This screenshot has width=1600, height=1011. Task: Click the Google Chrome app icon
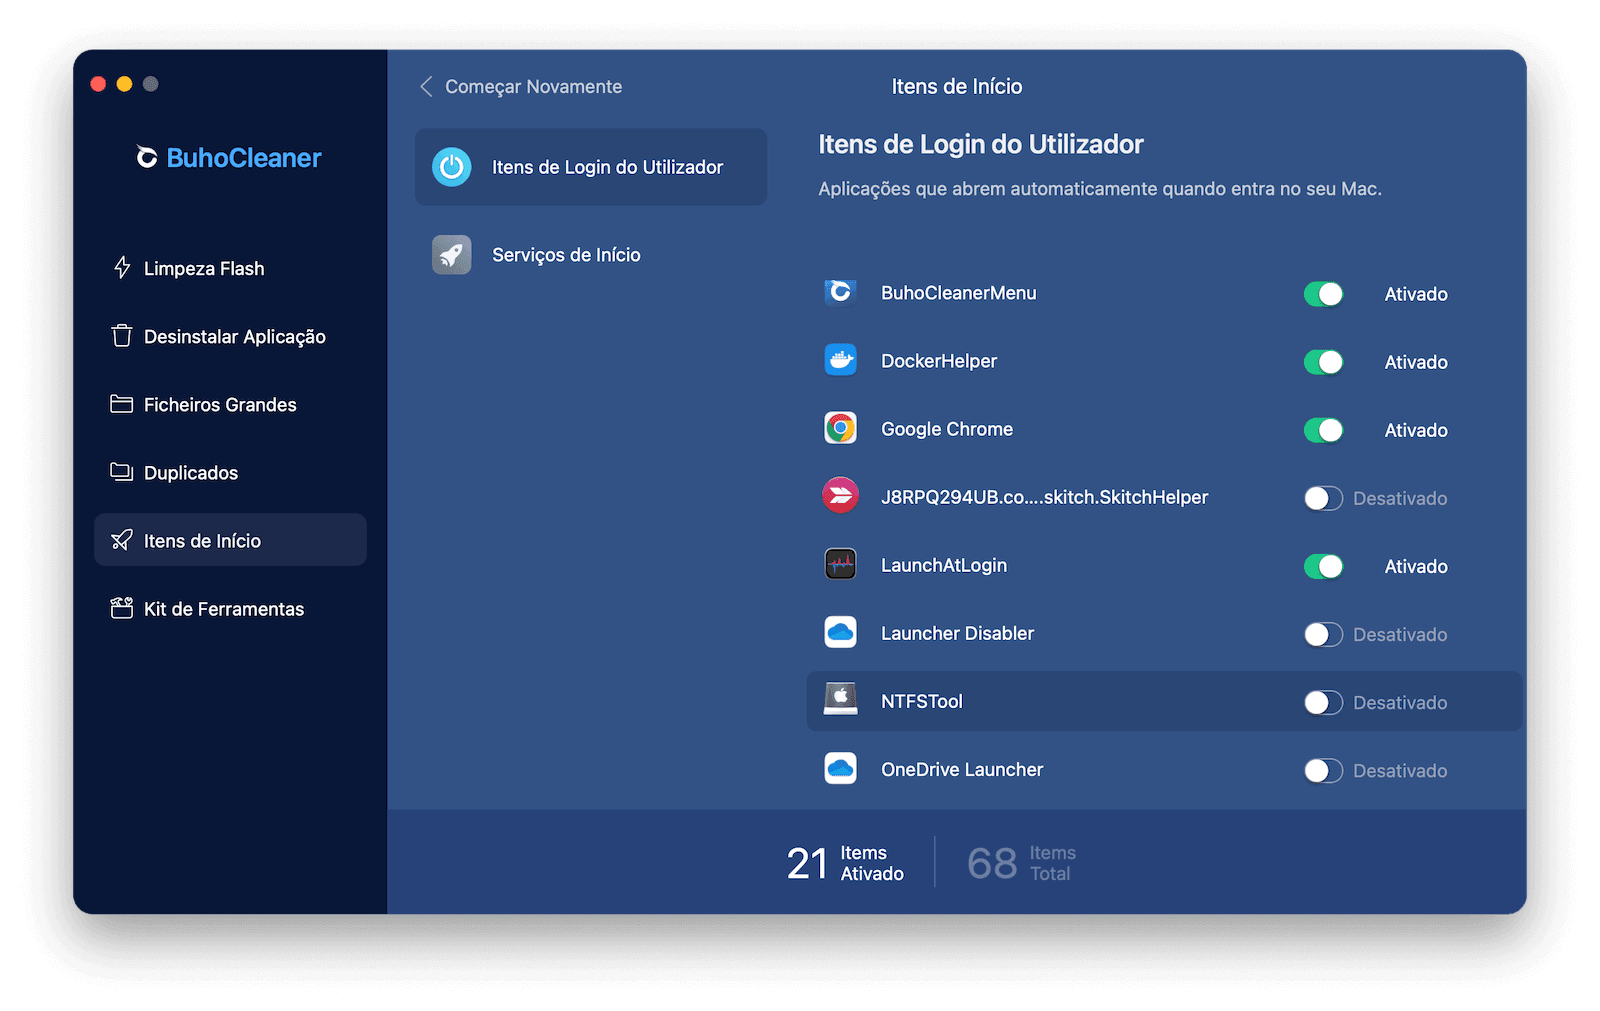point(840,428)
